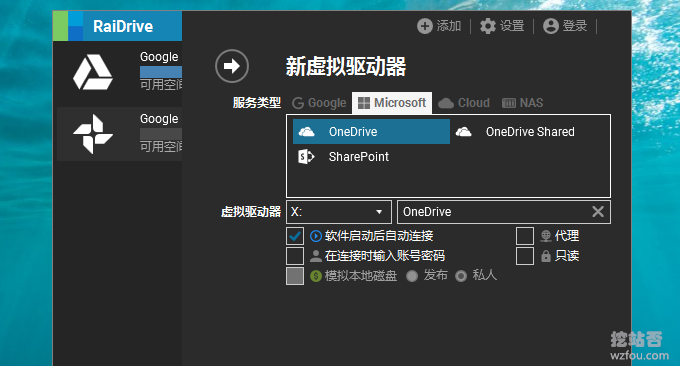
Task: Click the auto-connect play circle icon
Action: click(316, 236)
